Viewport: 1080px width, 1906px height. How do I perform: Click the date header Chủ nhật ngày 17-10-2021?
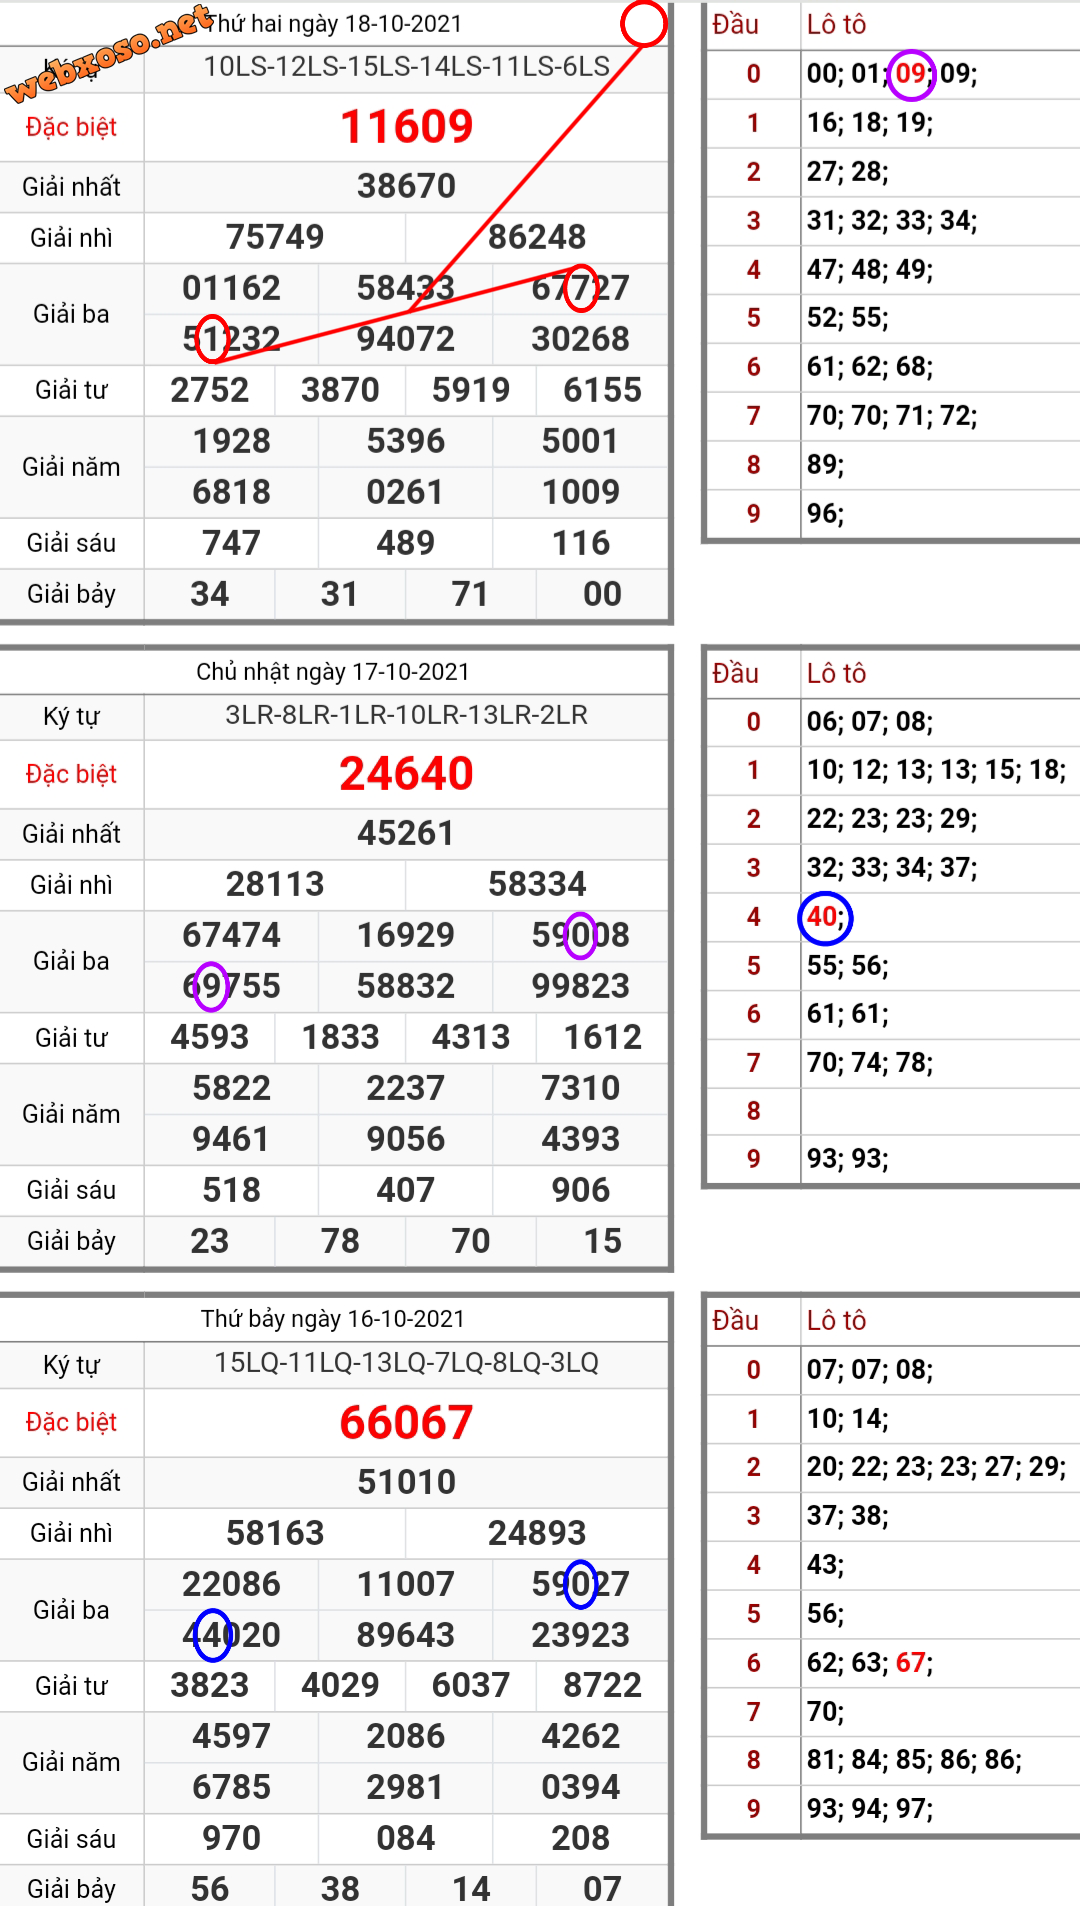(x=333, y=672)
